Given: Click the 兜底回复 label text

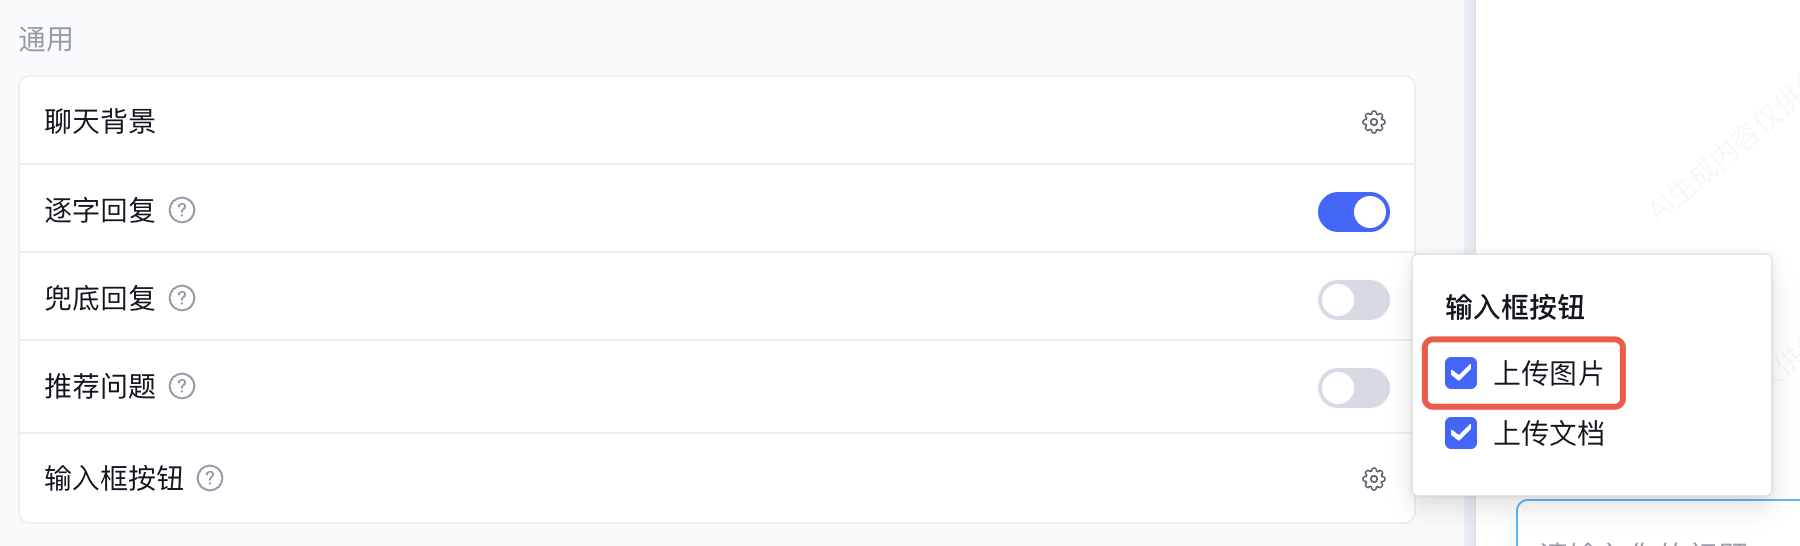Looking at the screenshot, I should 100,298.
